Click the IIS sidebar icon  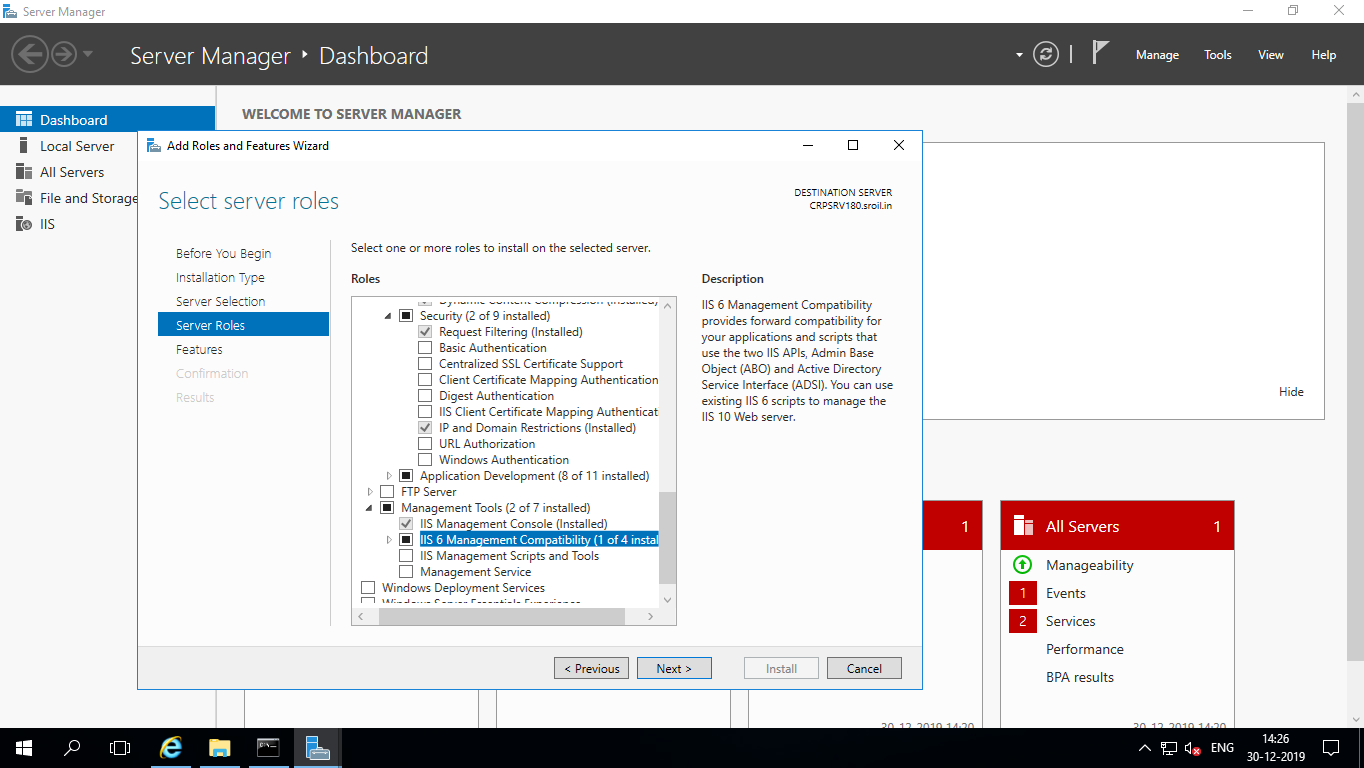23,224
